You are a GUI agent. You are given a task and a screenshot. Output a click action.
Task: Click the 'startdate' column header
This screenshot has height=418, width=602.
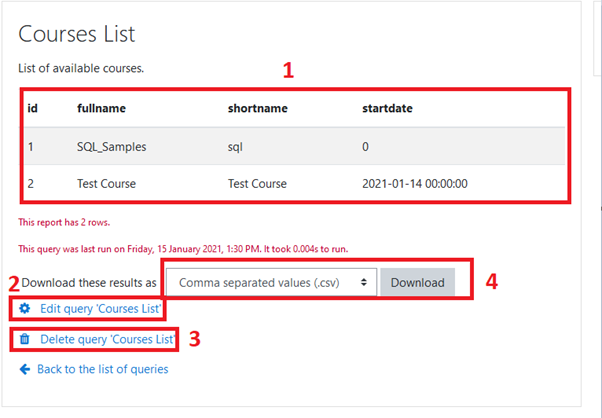pyautogui.click(x=389, y=108)
